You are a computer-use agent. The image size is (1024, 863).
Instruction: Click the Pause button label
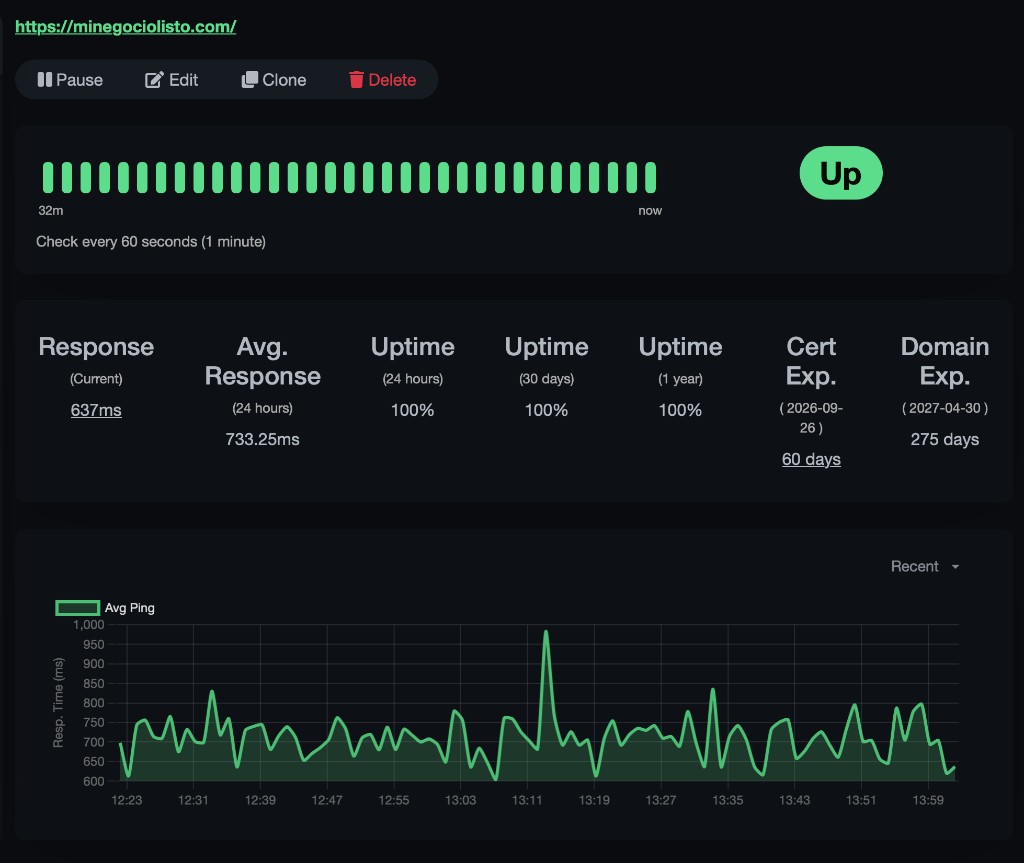click(x=79, y=80)
